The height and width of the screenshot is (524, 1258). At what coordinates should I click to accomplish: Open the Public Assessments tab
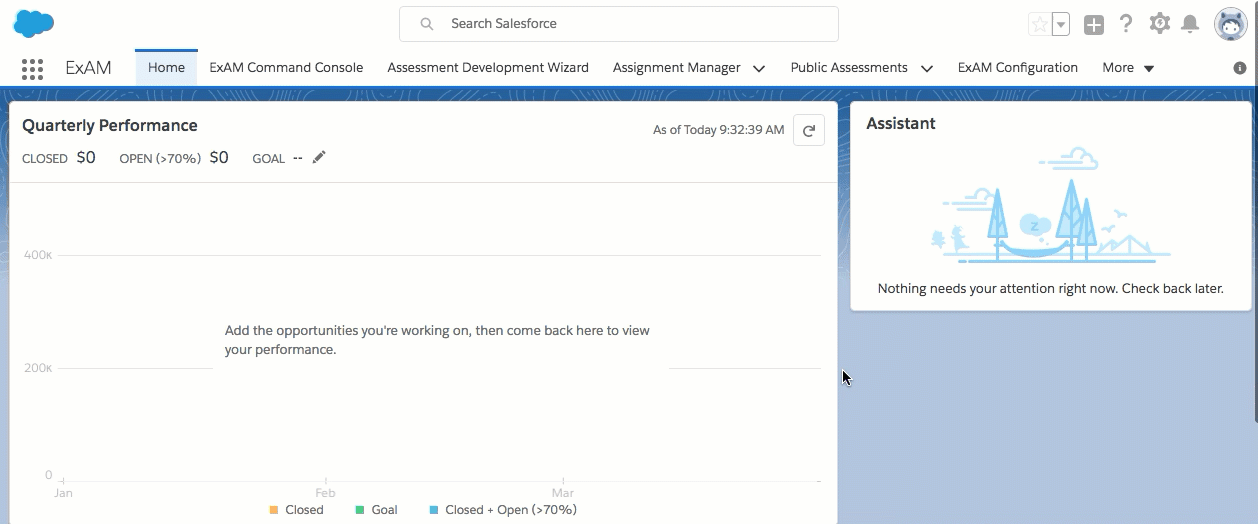(x=849, y=68)
